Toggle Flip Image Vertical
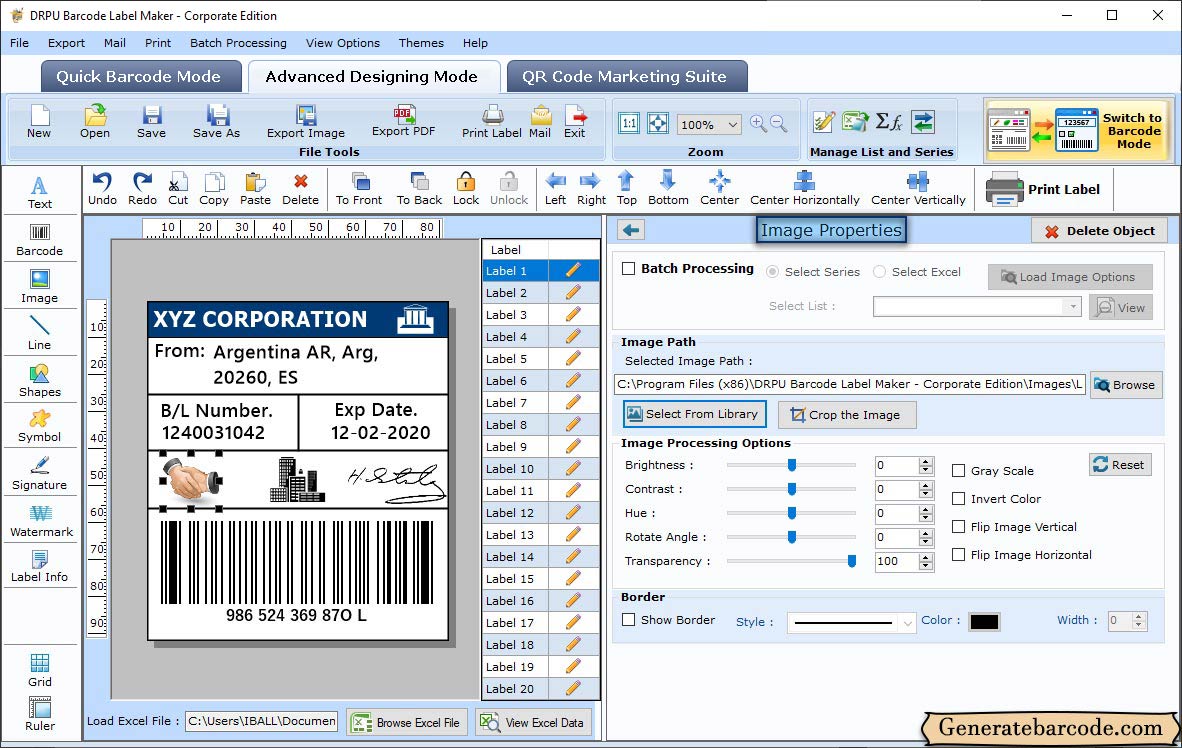Screen dimensions: 1182x748 959,526
